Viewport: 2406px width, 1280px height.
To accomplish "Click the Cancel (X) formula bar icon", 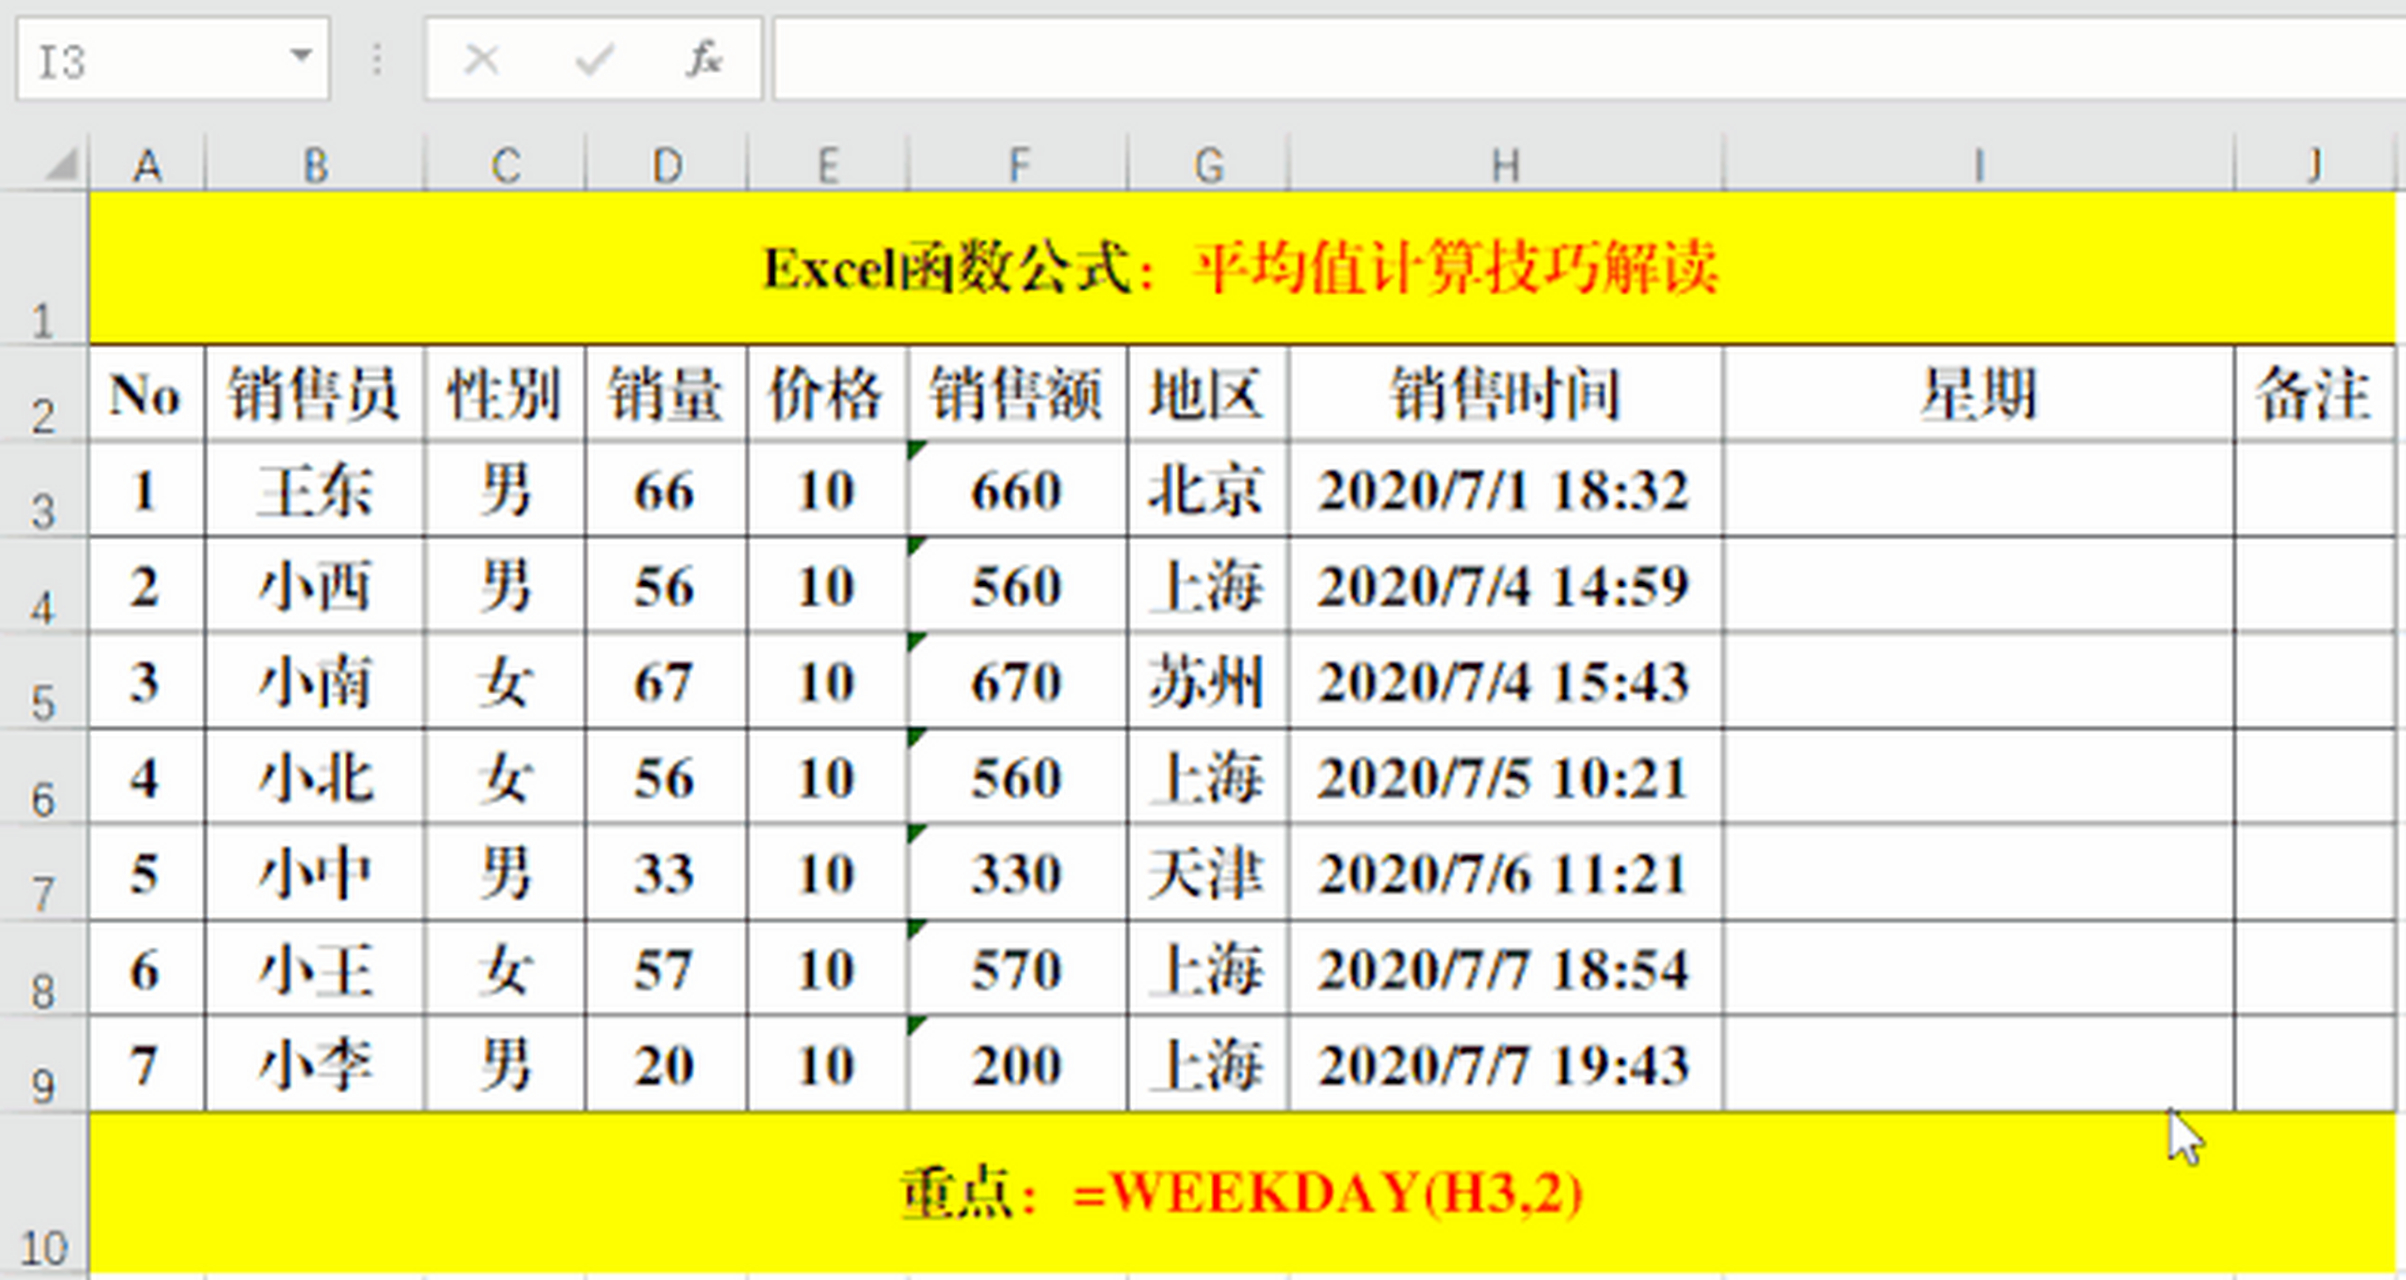I will 482,60.
